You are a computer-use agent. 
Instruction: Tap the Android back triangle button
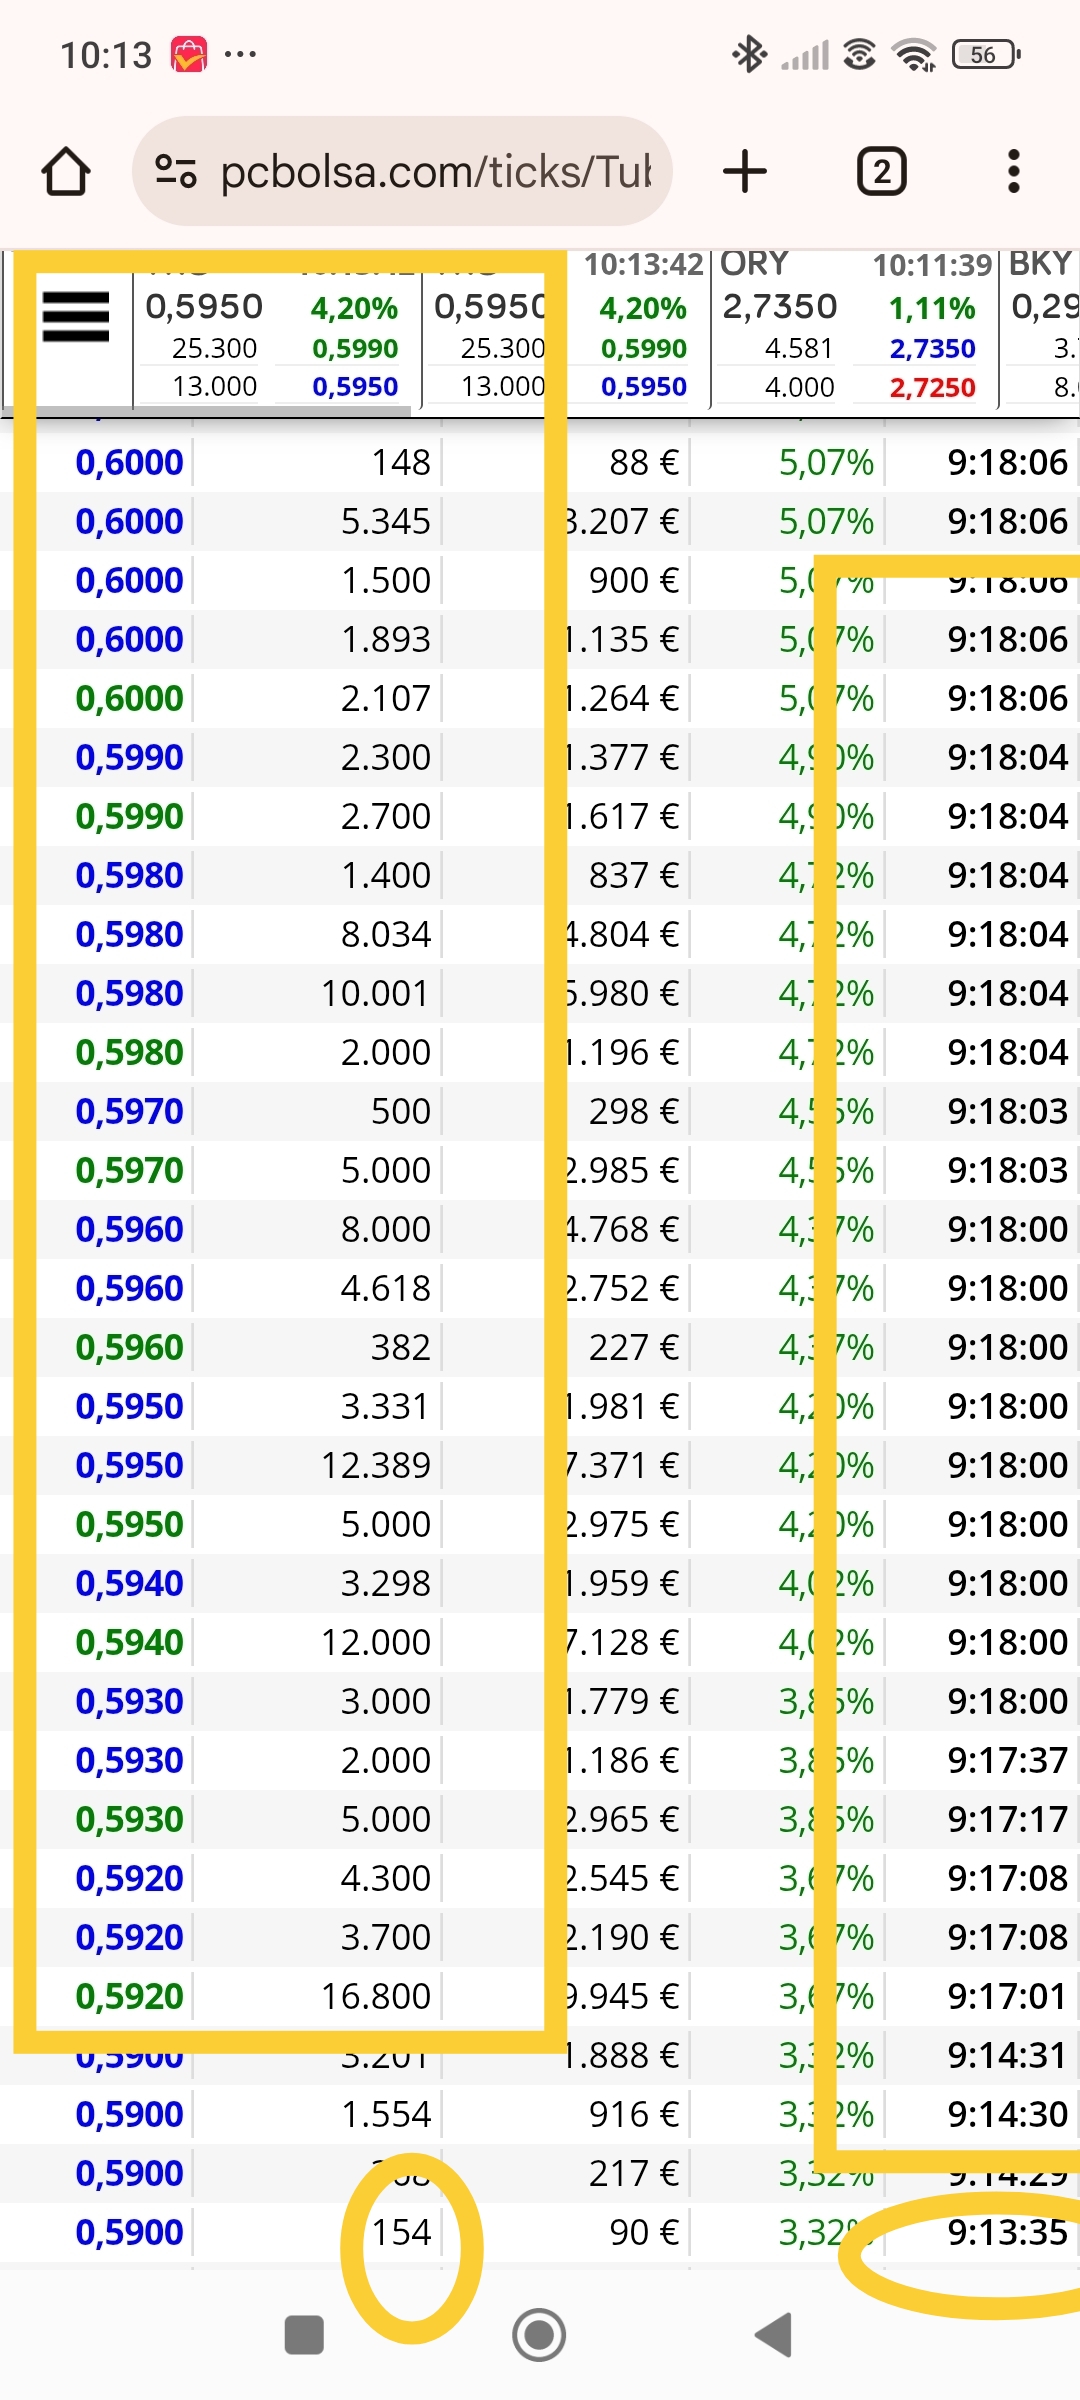coord(773,2335)
